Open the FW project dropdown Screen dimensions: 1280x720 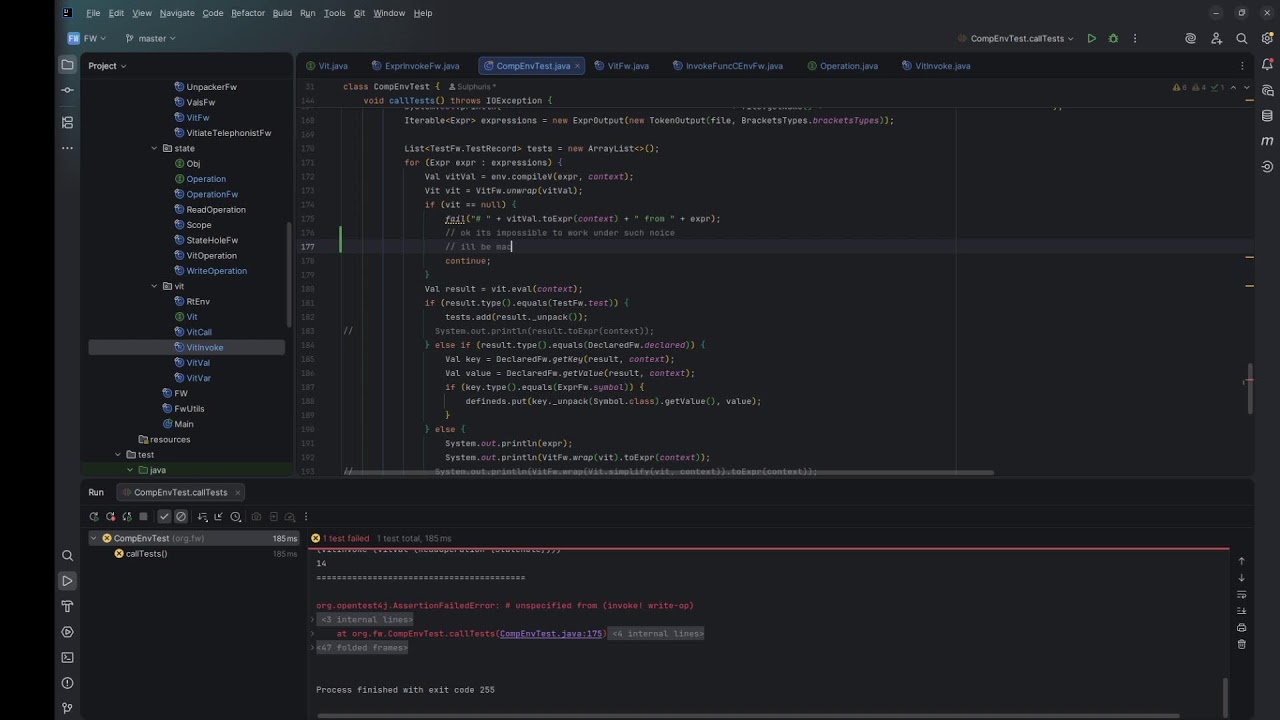coord(88,39)
